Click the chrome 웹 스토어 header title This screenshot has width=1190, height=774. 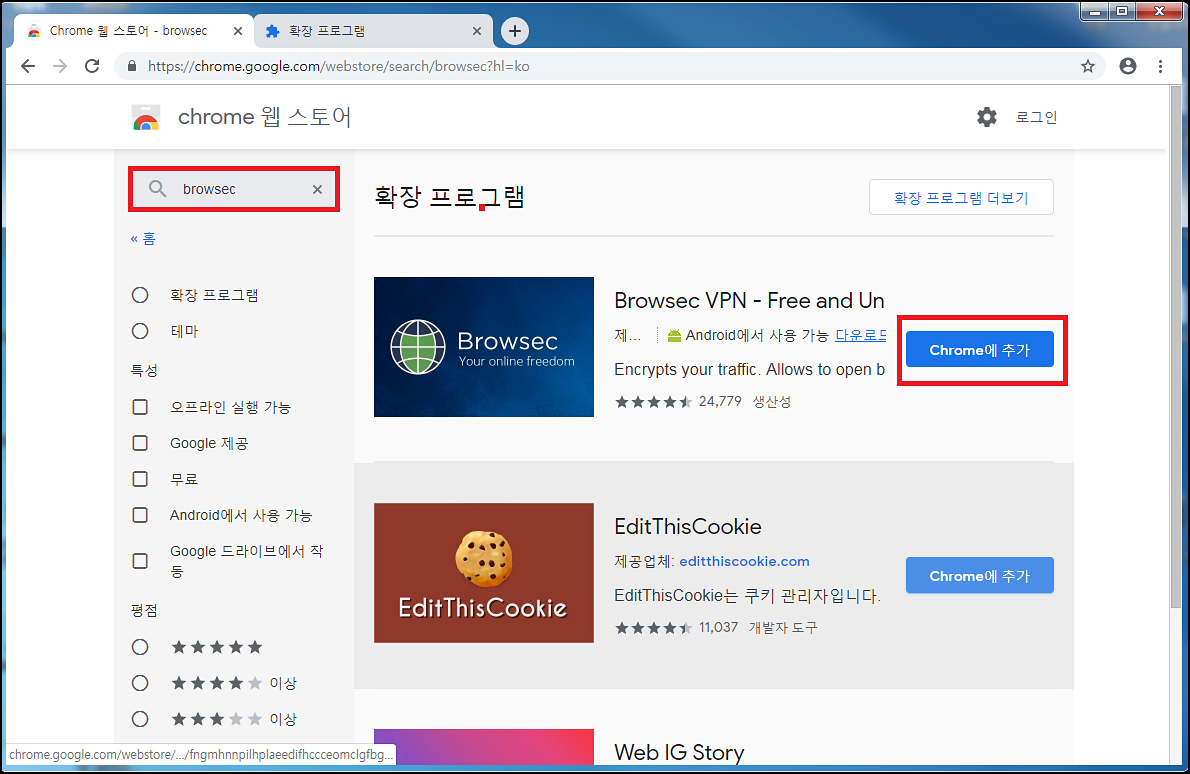[x=264, y=117]
